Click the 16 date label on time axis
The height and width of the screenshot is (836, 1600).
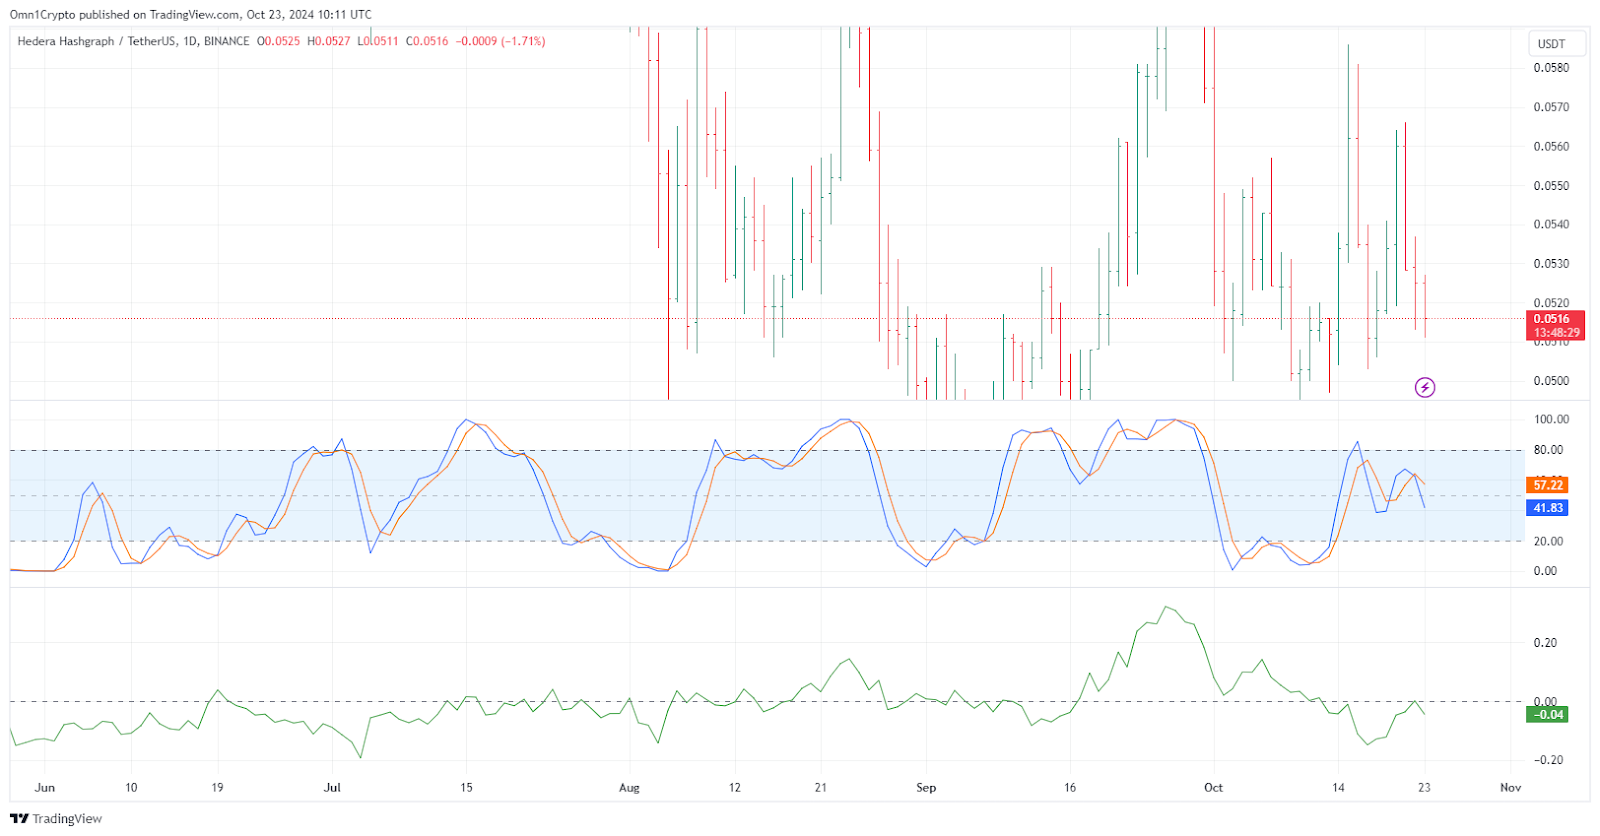1070,788
